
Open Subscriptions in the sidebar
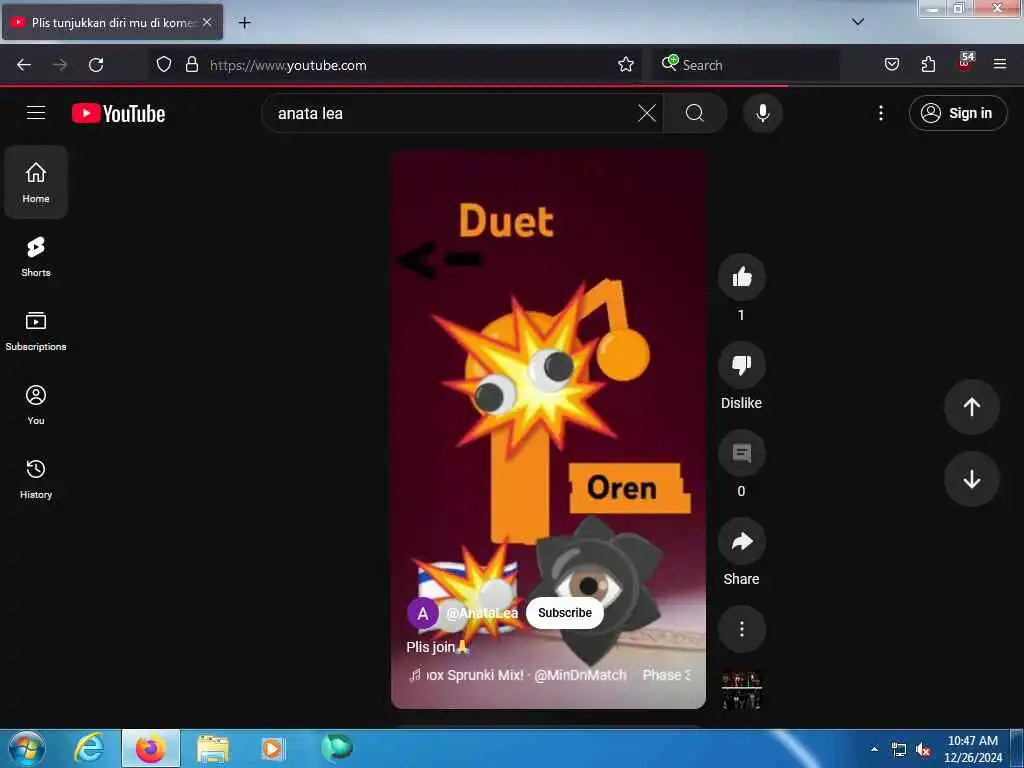point(36,330)
